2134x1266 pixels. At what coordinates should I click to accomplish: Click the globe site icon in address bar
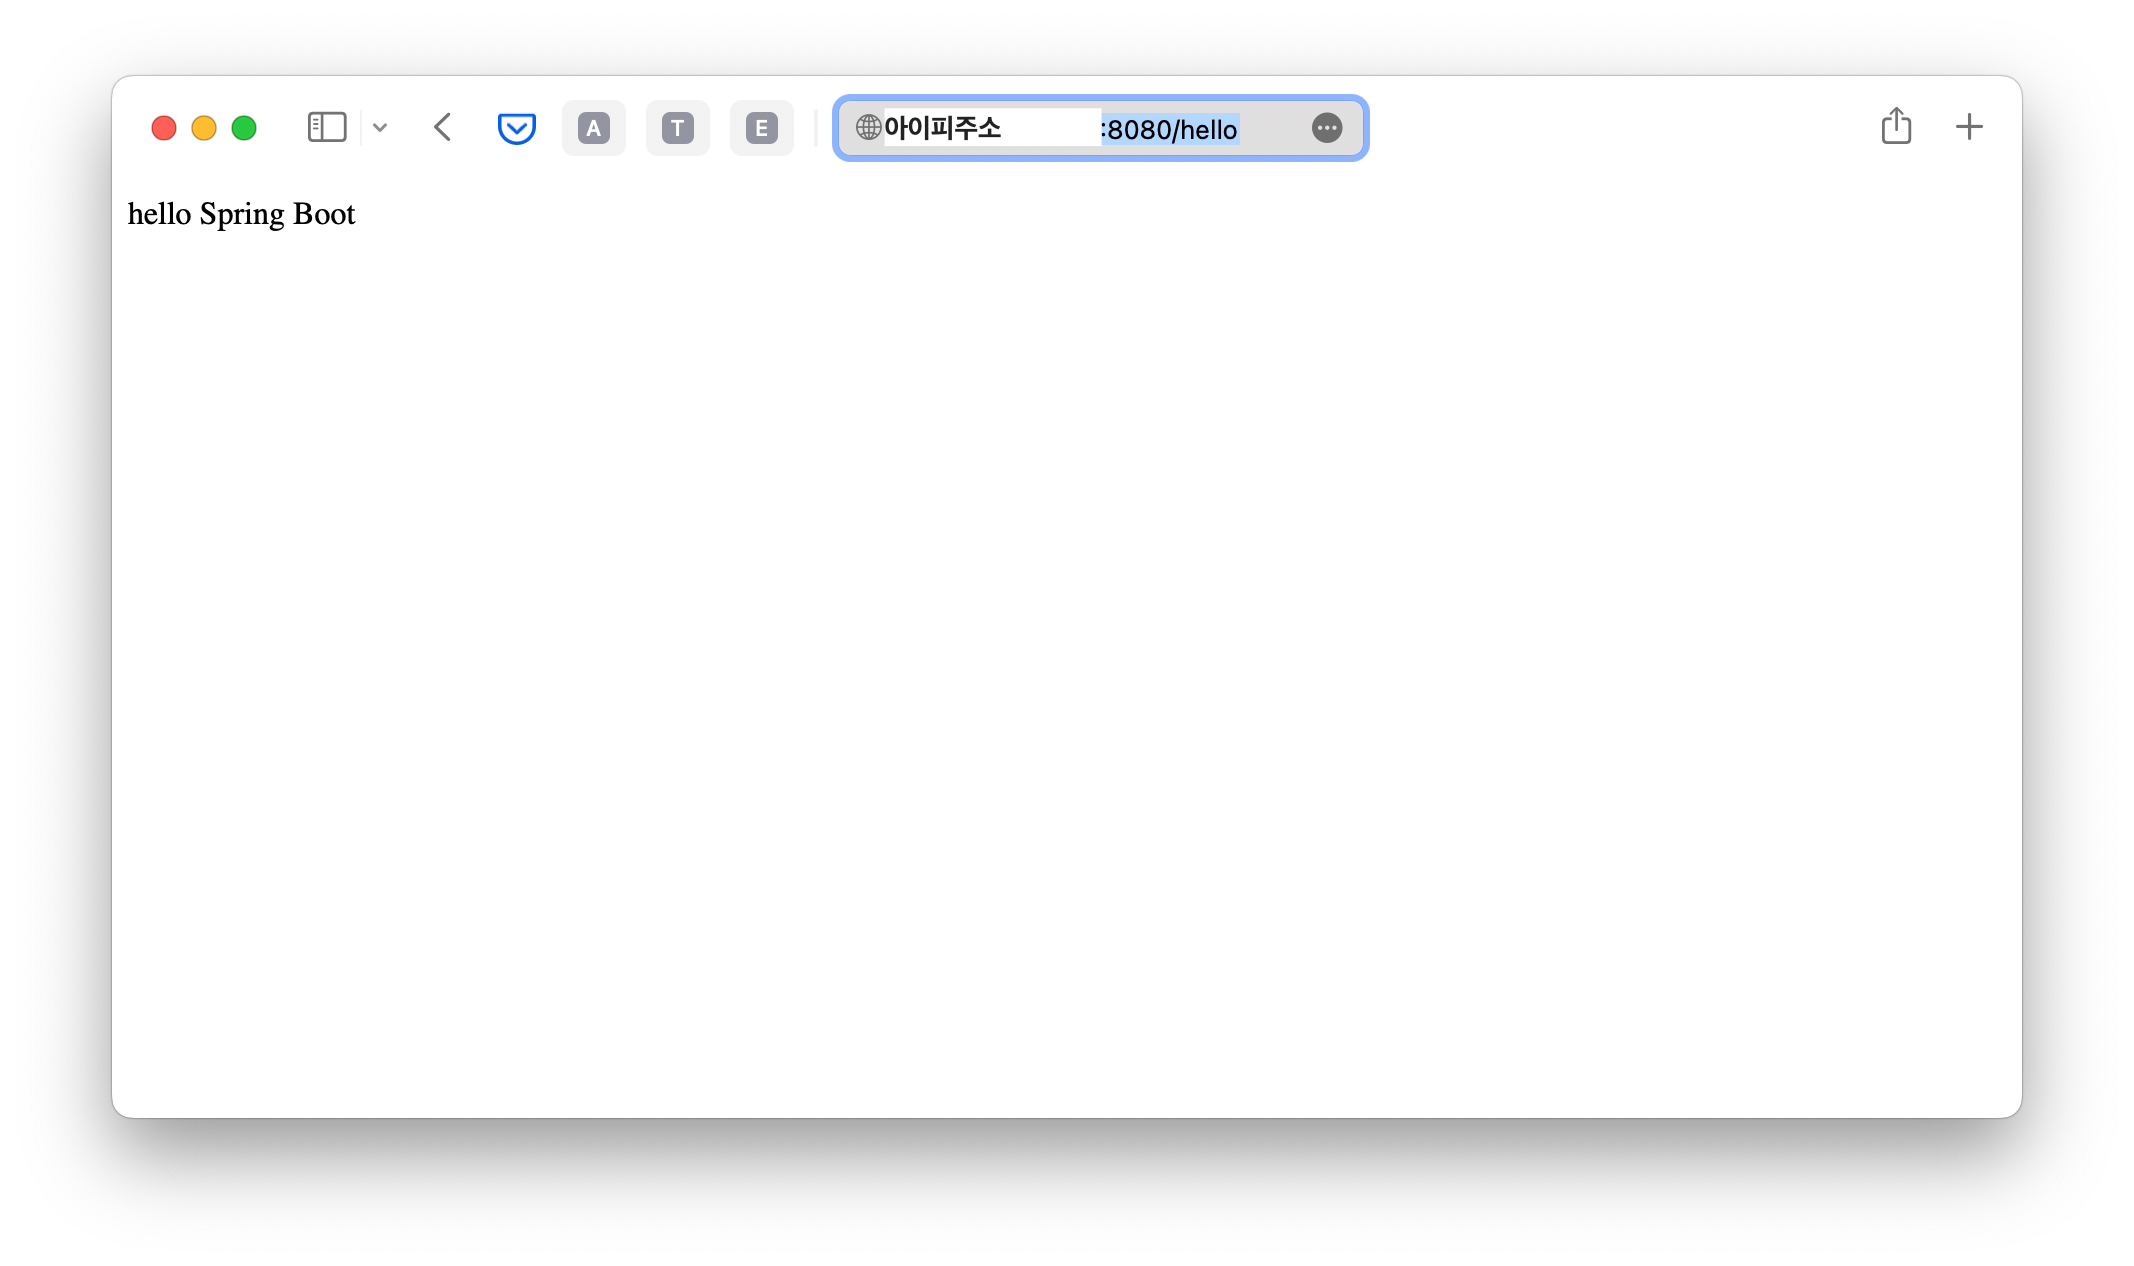tap(868, 127)
